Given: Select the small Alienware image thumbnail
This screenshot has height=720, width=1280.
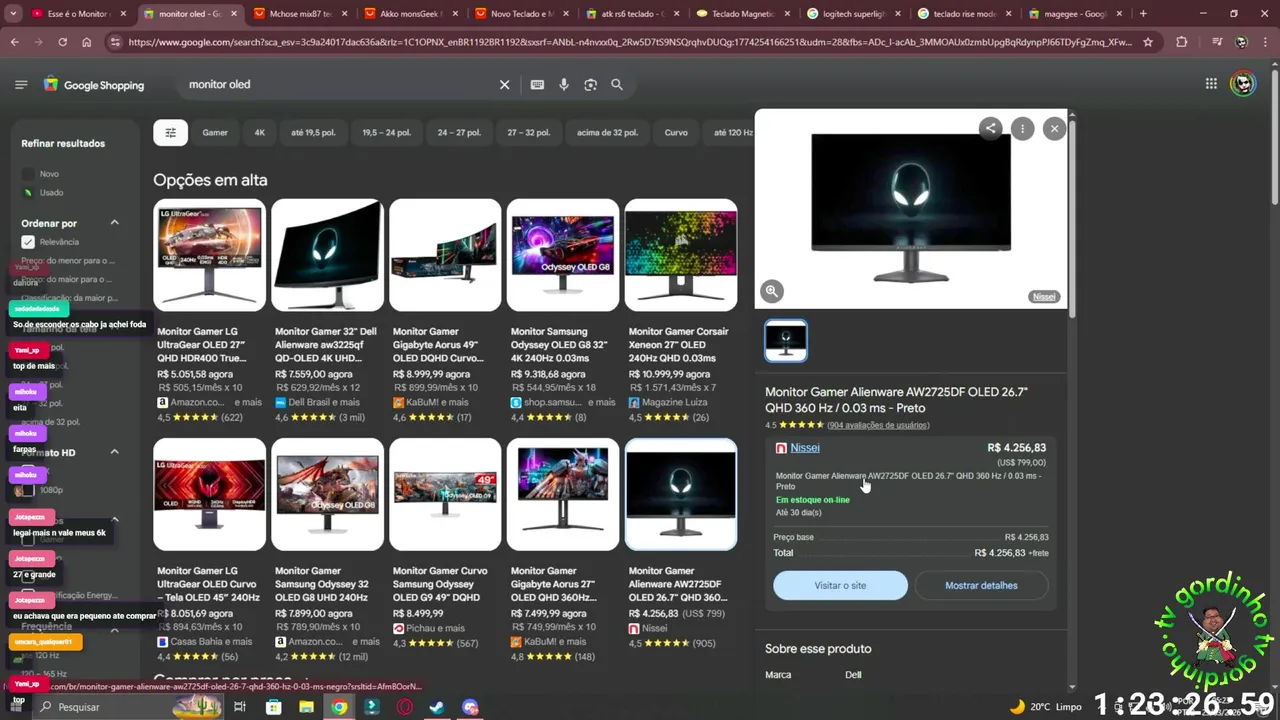Looking at the screenshot, I should coord(786,340).
